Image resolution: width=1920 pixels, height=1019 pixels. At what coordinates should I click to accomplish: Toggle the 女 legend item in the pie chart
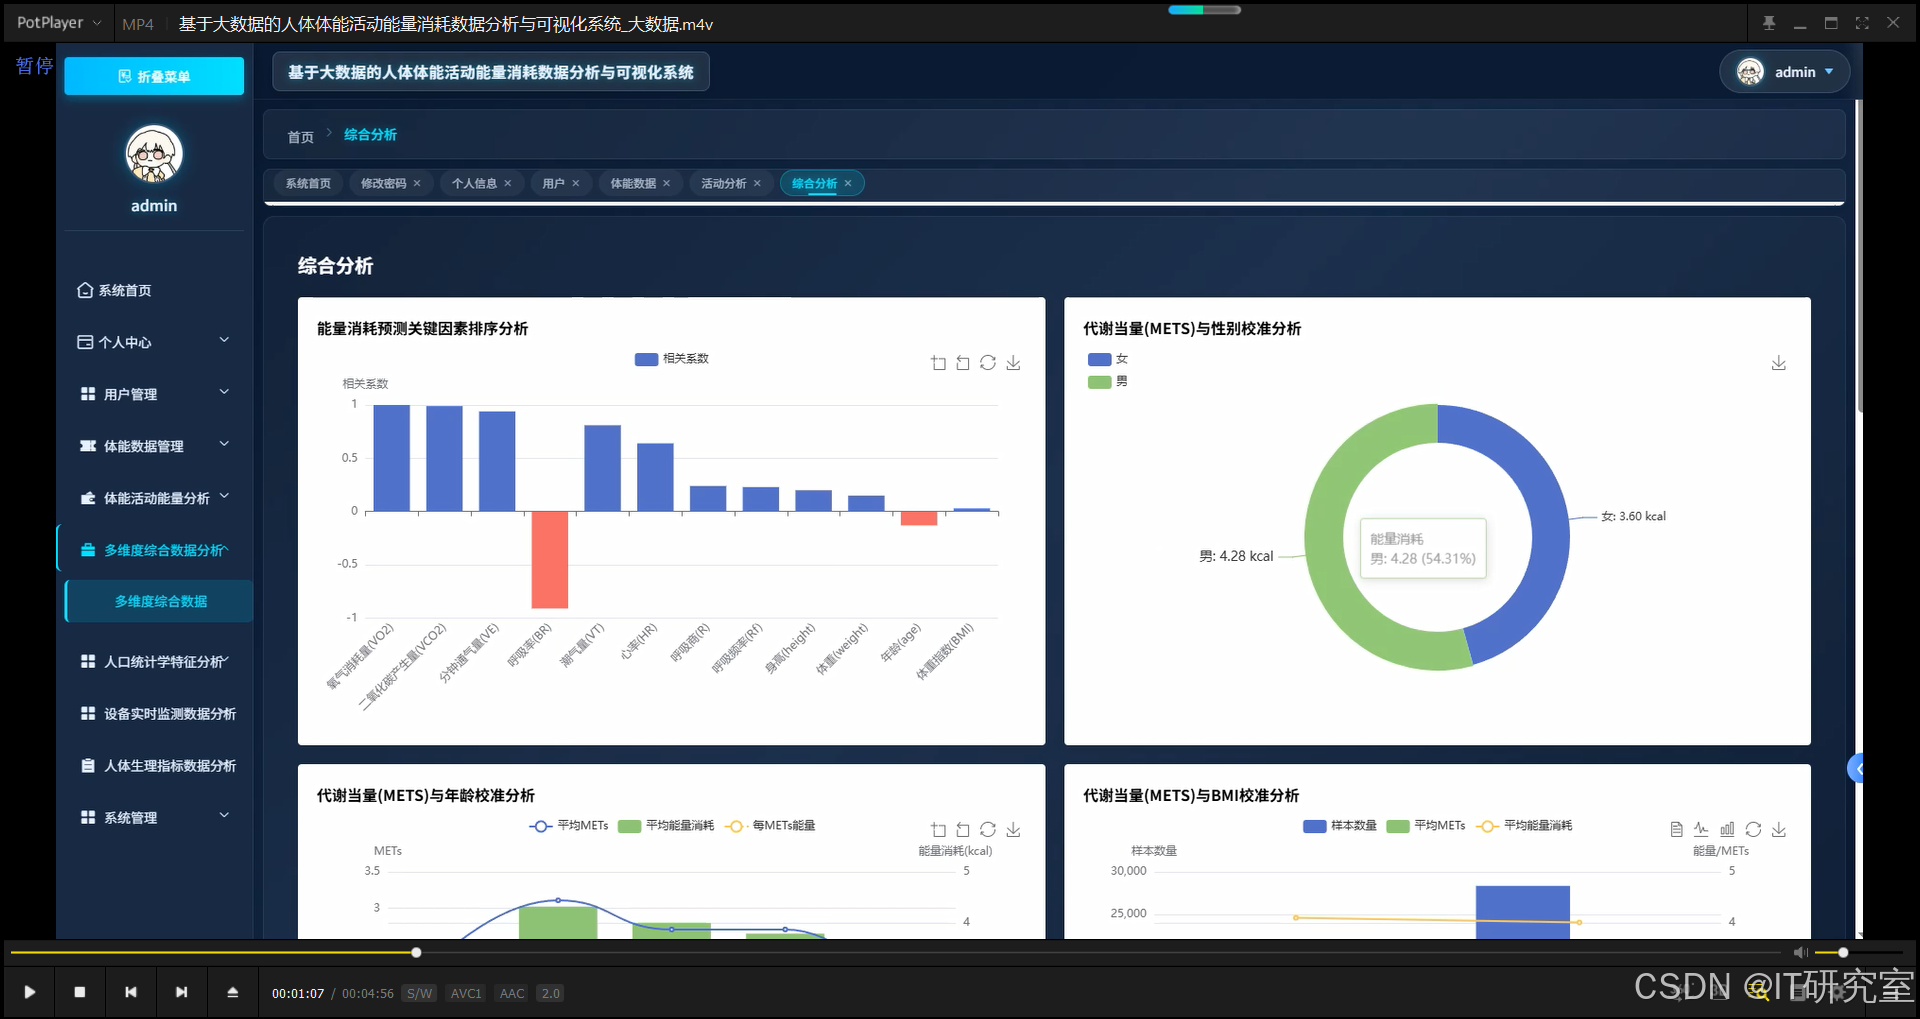click(x=1108, y=359)
